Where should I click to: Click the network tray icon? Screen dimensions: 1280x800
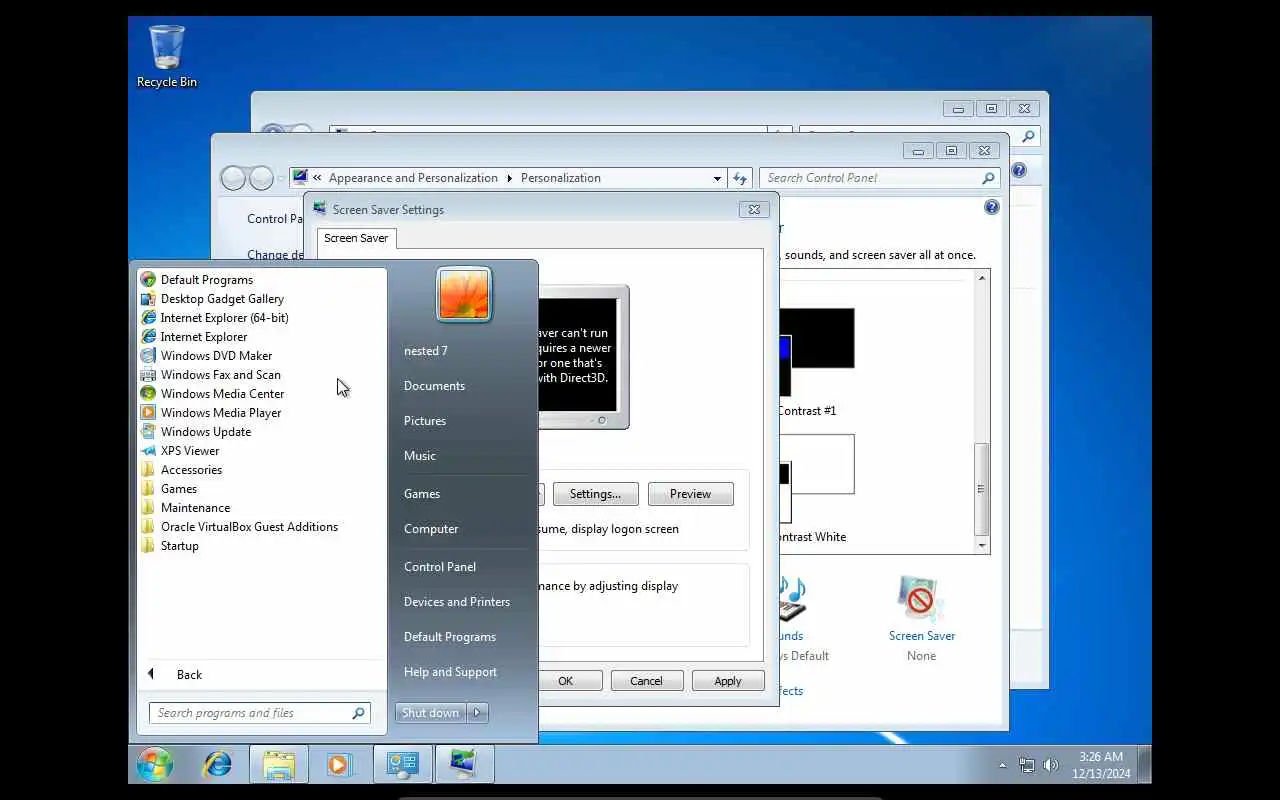1027,765
